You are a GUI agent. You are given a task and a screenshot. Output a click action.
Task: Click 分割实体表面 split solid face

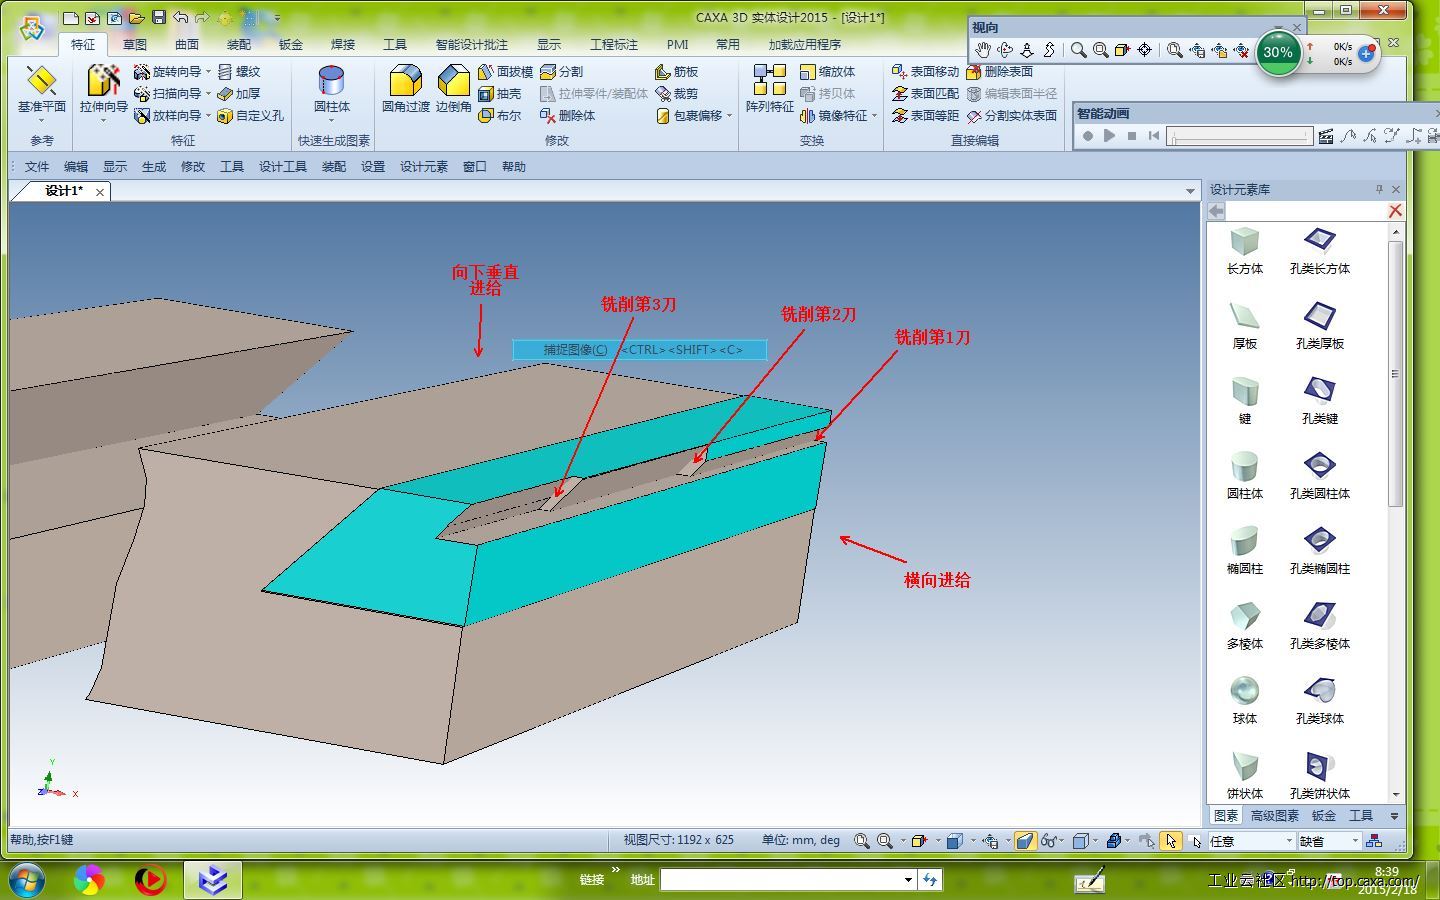1012,116
